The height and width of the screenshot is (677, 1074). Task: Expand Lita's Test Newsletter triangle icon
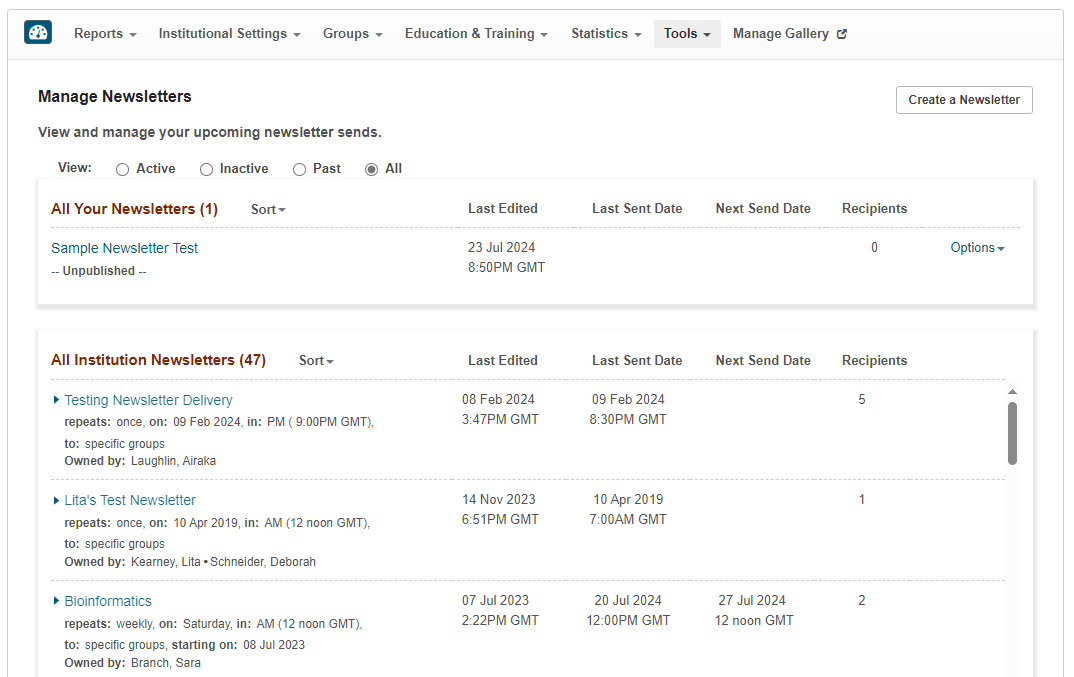tap(57, 500)
